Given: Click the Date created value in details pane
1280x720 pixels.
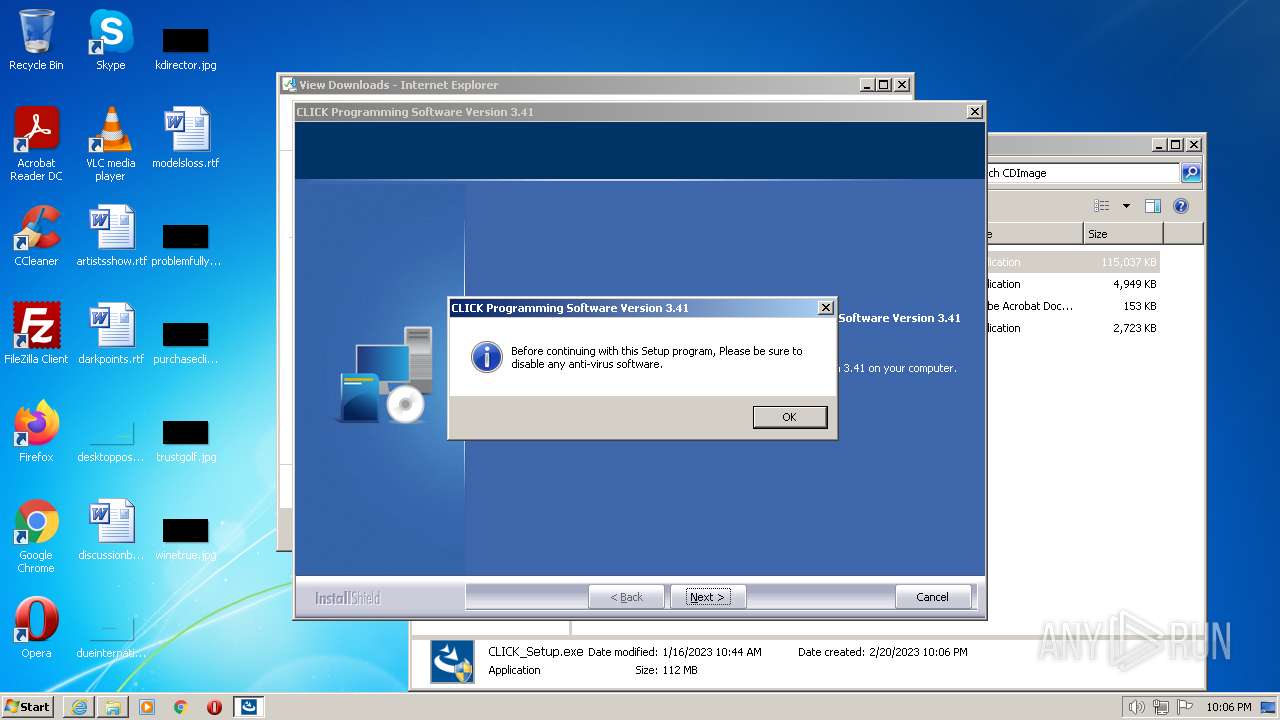Looking at the screenshot, I should coord(920,652).
